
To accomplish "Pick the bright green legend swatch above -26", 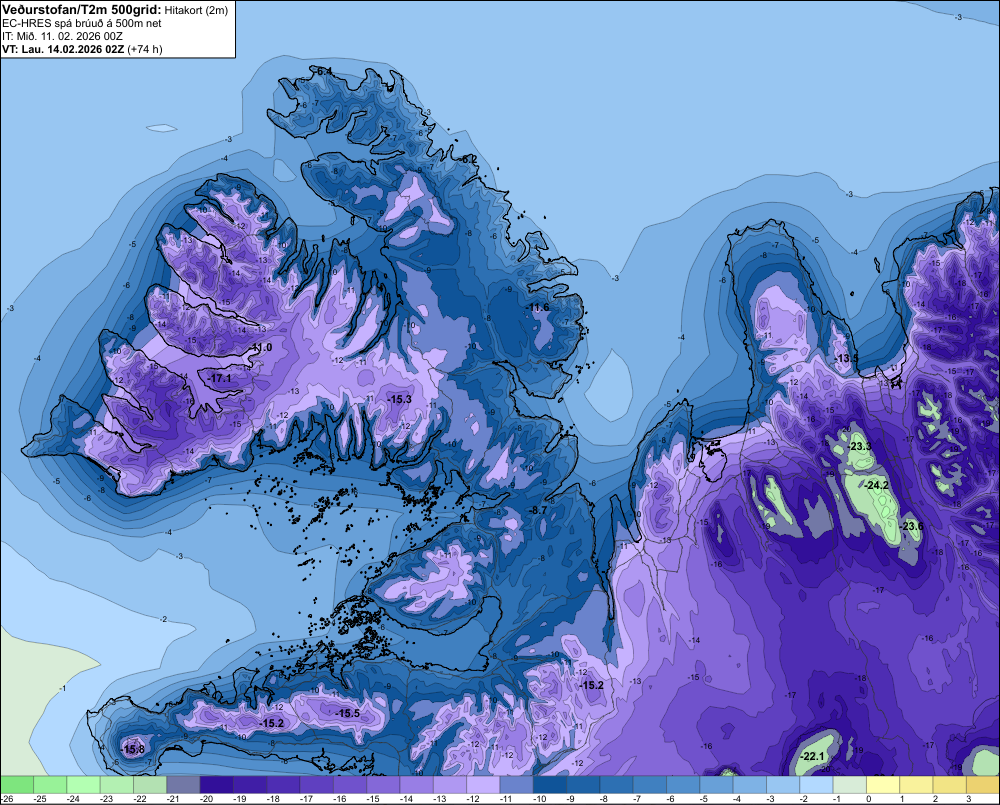I will (17, 784).
